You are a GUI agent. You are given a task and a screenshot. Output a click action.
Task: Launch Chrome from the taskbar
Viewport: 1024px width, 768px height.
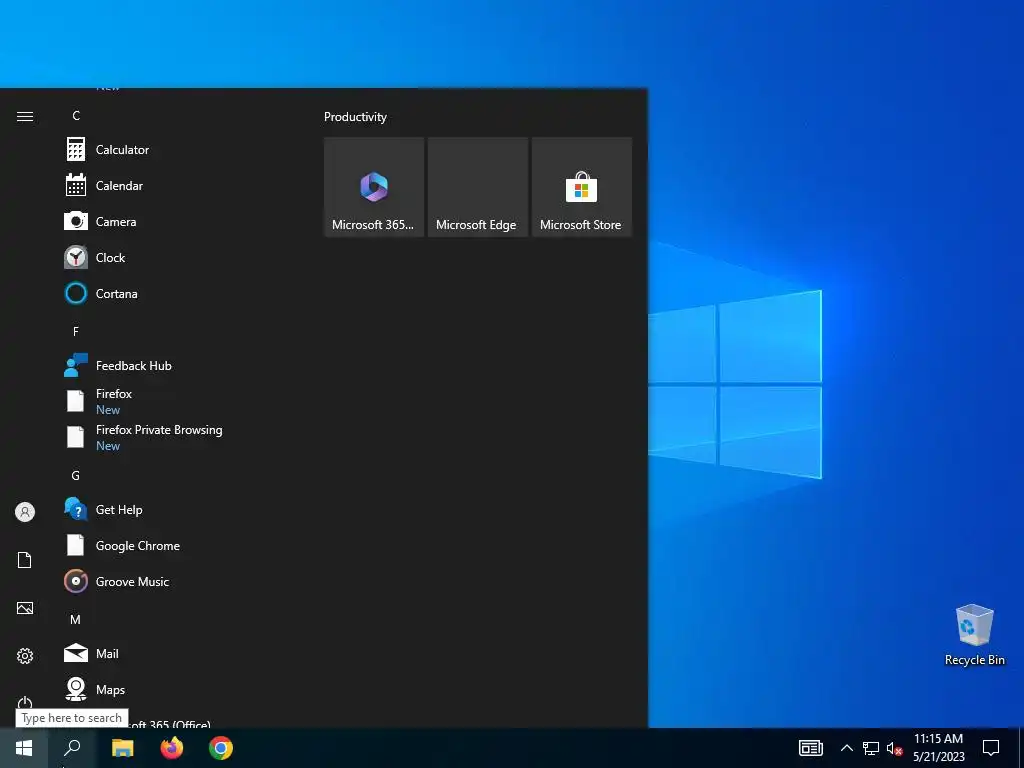pos(221,748)
